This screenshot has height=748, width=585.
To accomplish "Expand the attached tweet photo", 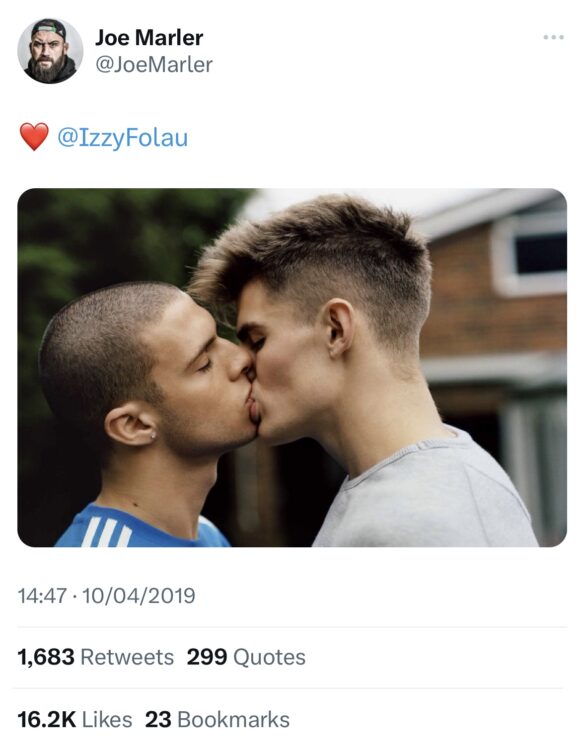I will [292, 367].
